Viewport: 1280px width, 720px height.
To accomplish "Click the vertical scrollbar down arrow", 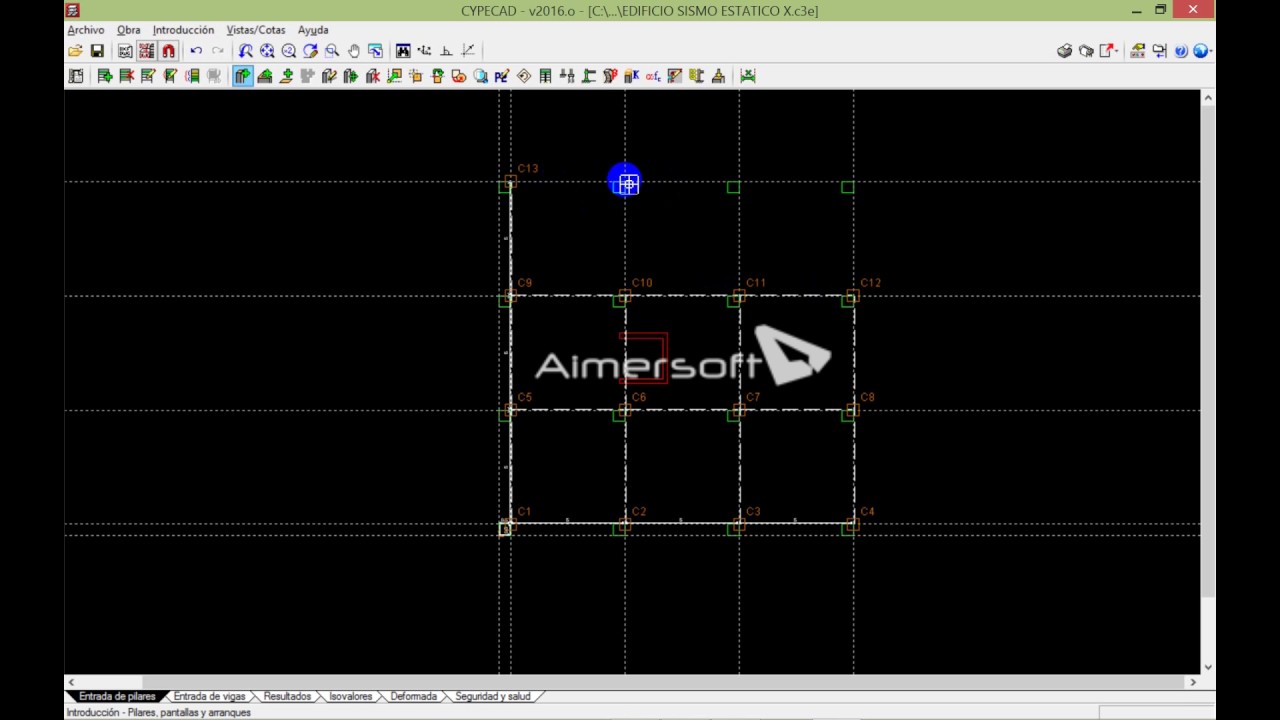I will 1208,667.
